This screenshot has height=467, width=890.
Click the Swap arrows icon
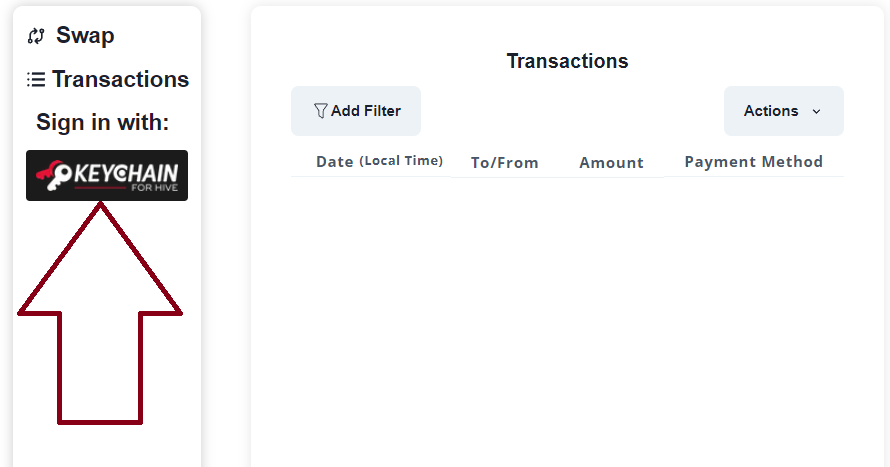[x=36, y=36]
